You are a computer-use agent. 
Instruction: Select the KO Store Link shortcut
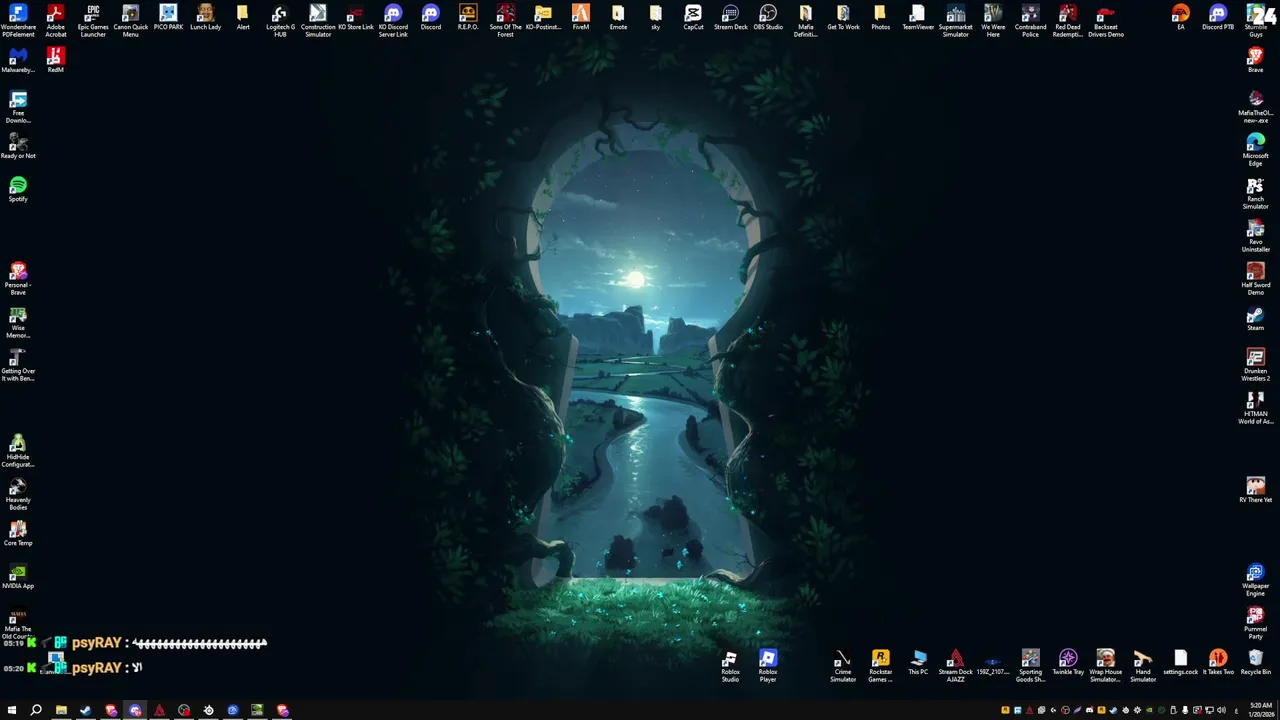pos(355,18)
